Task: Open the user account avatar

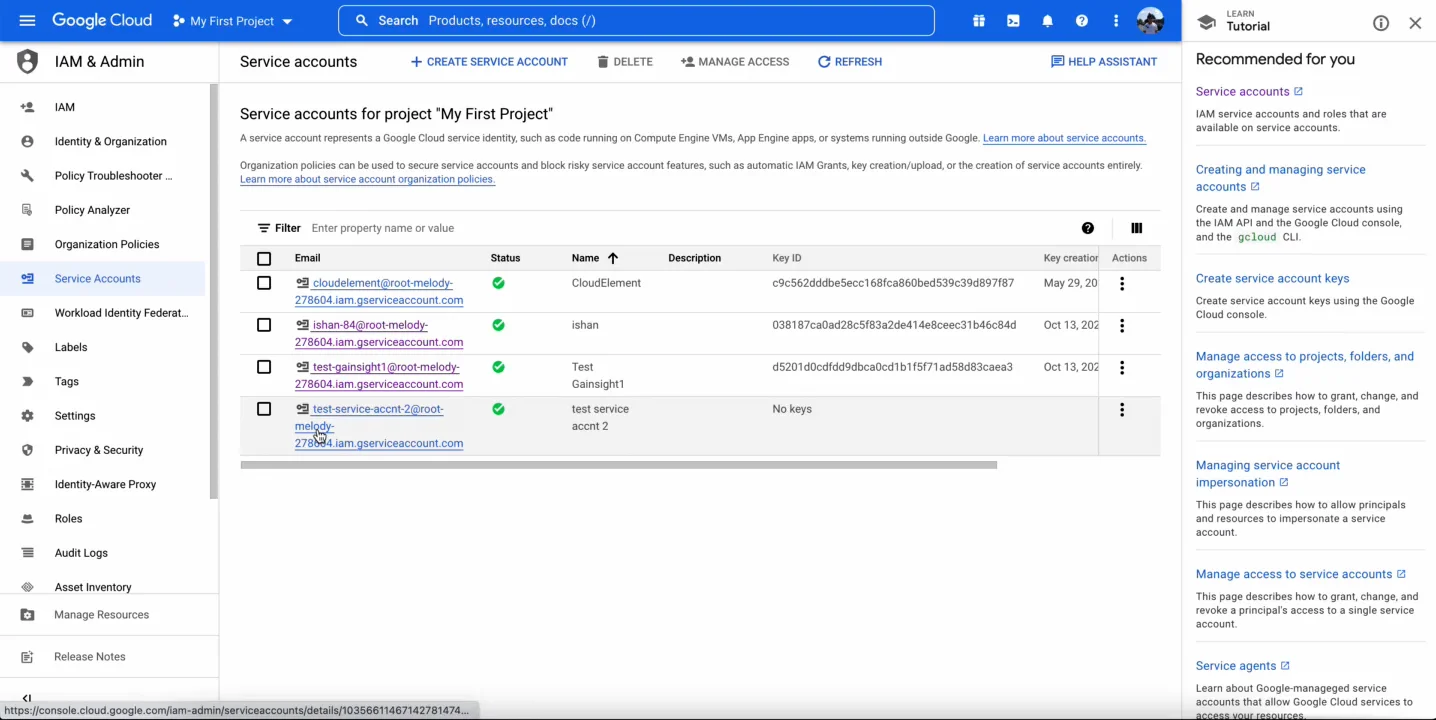Action: point(1150,21)
